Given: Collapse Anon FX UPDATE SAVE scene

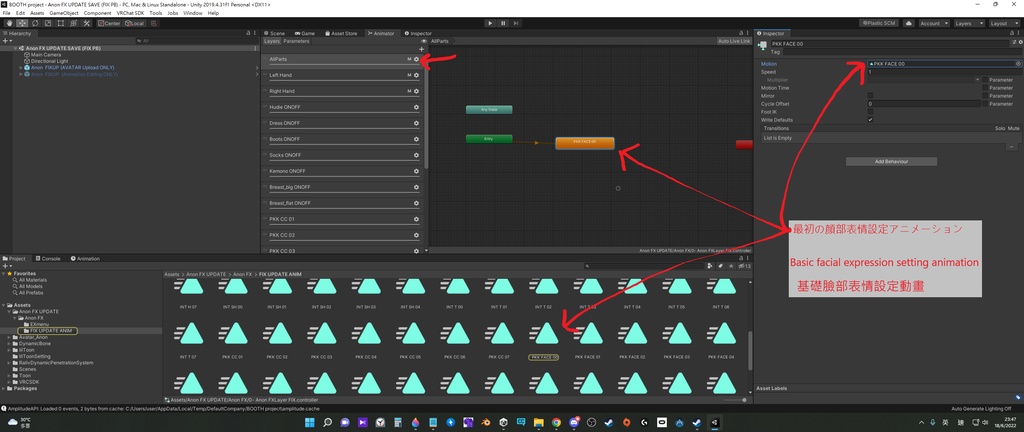Looking at the screenshot, I should (x=15, y=48).
